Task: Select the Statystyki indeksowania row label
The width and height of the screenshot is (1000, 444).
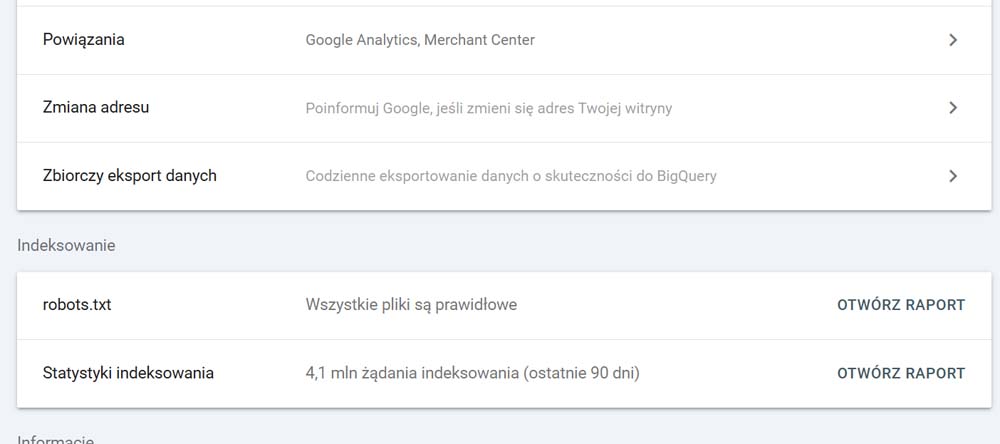Action: [x=128, y=373]
